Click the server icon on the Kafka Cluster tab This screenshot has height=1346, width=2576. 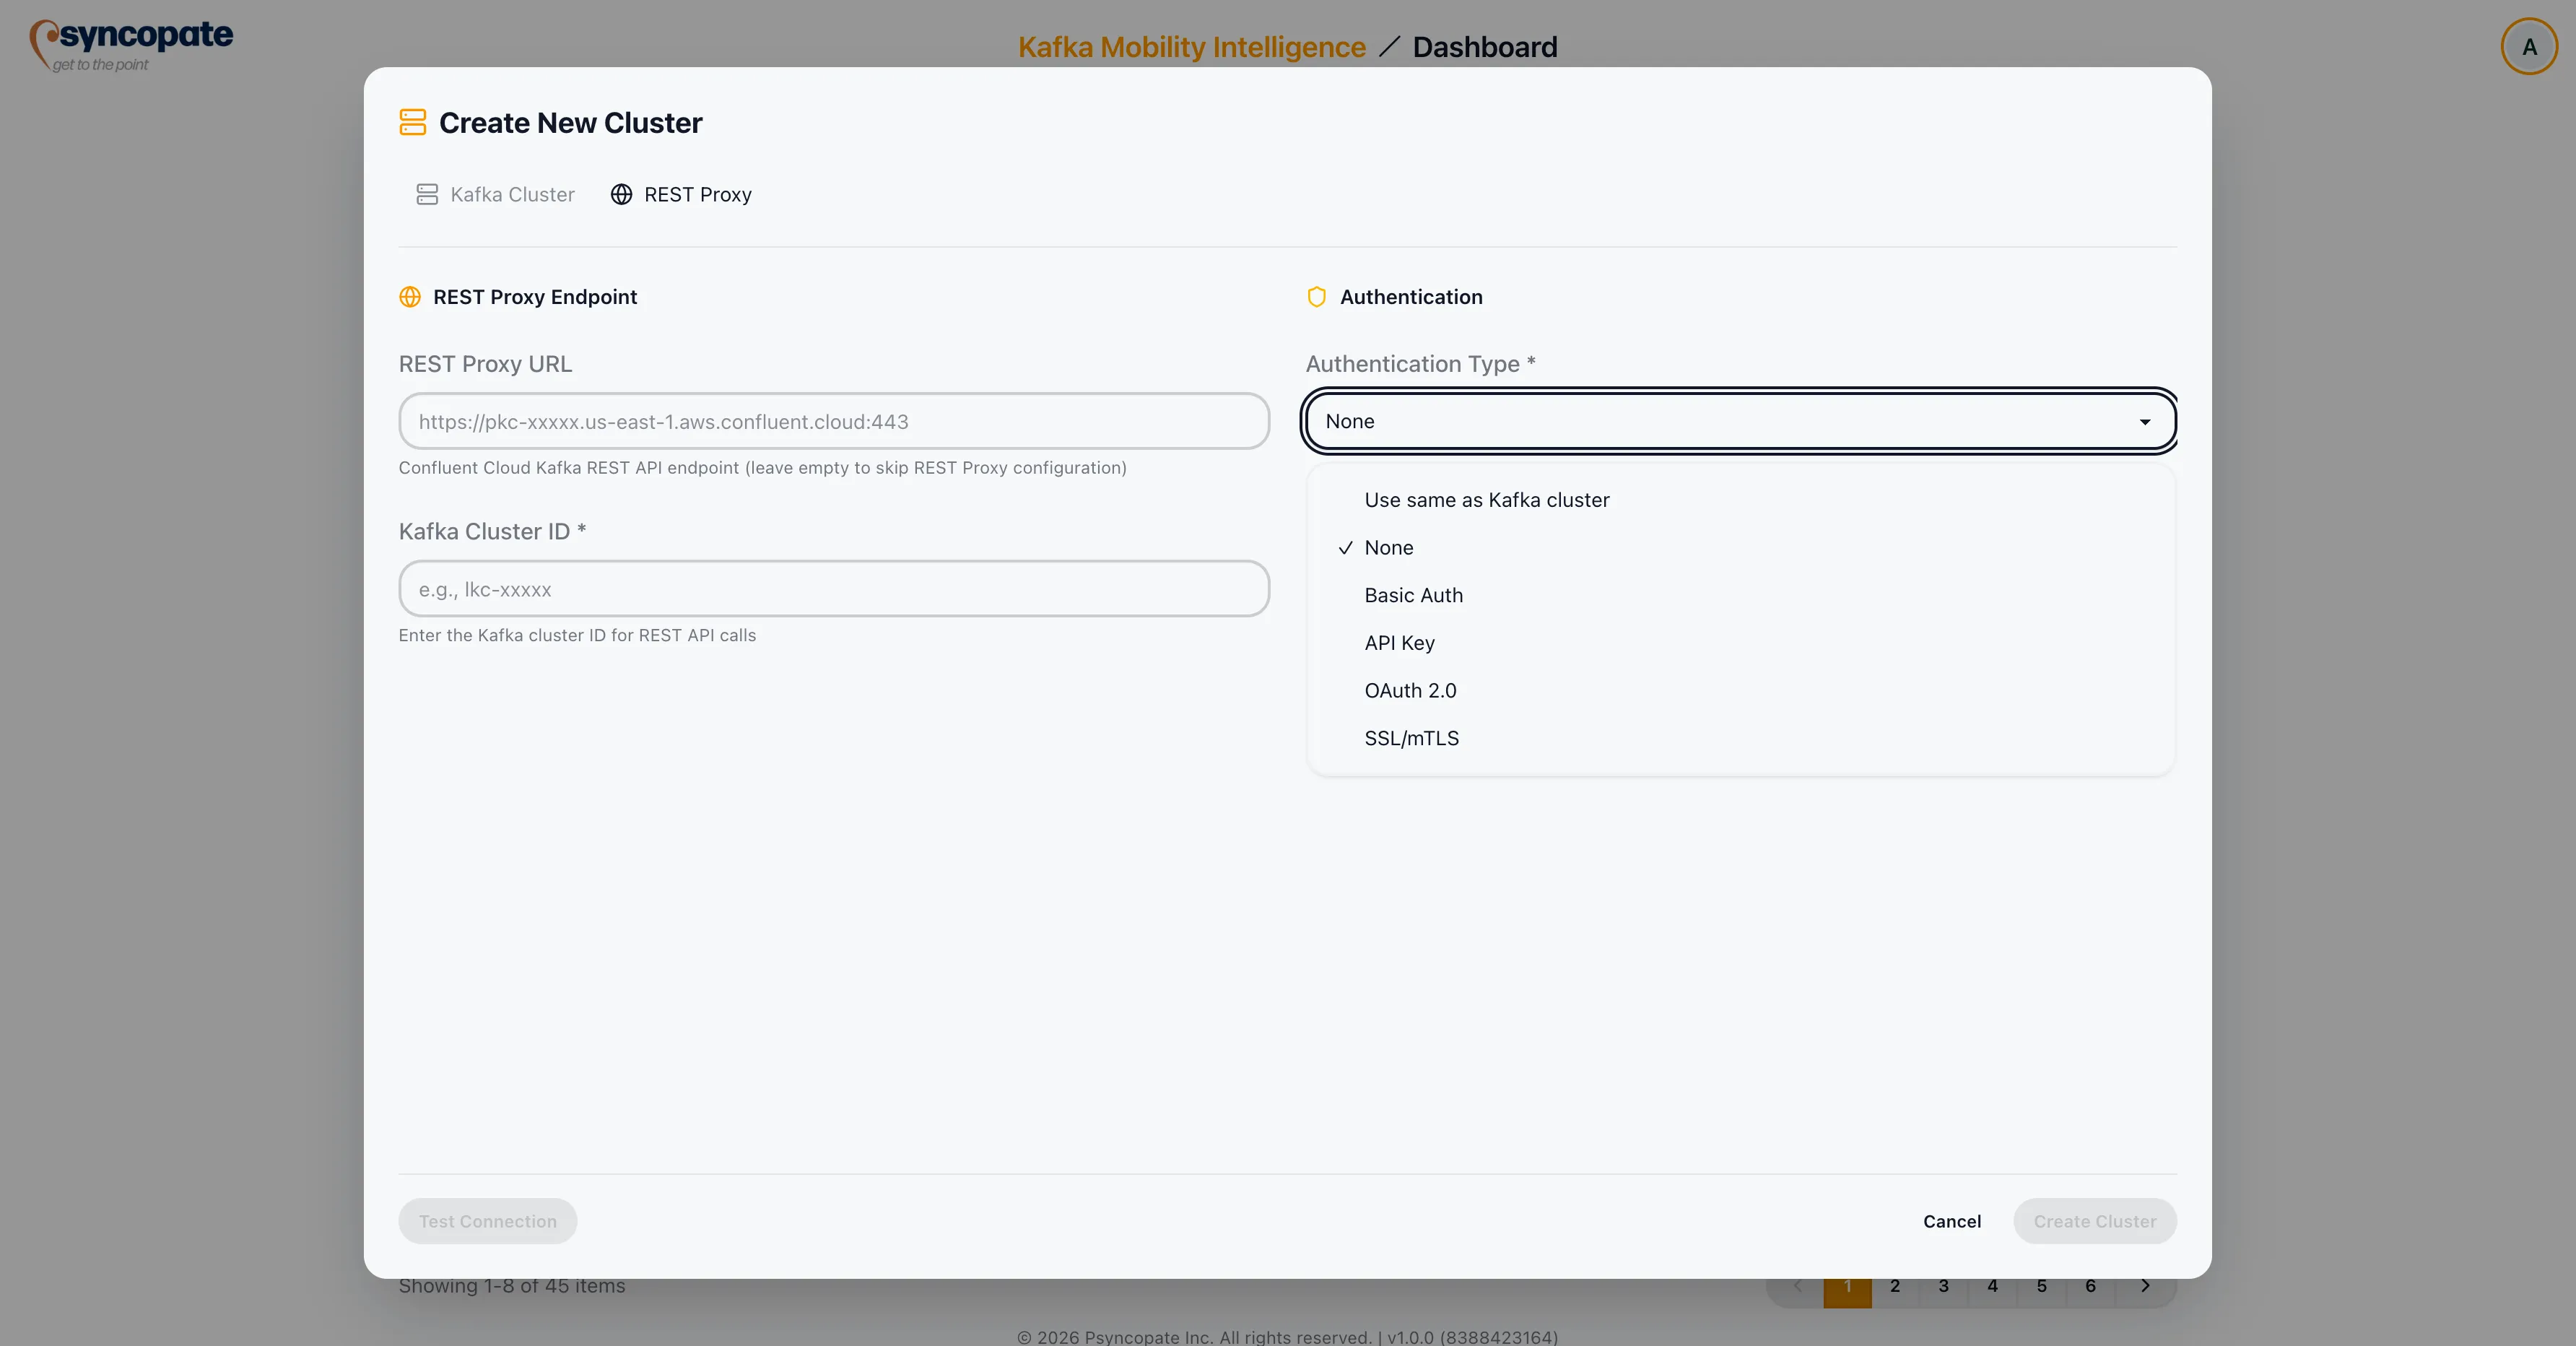(428, 194)
